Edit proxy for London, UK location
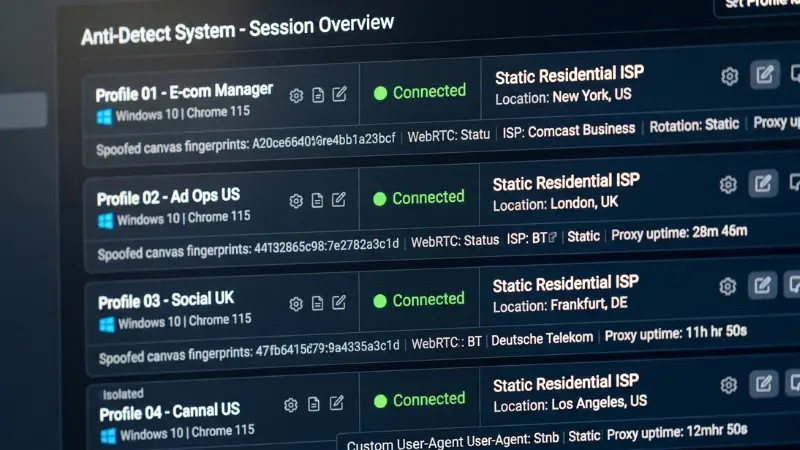800x450 pixels. click(763, 183)
